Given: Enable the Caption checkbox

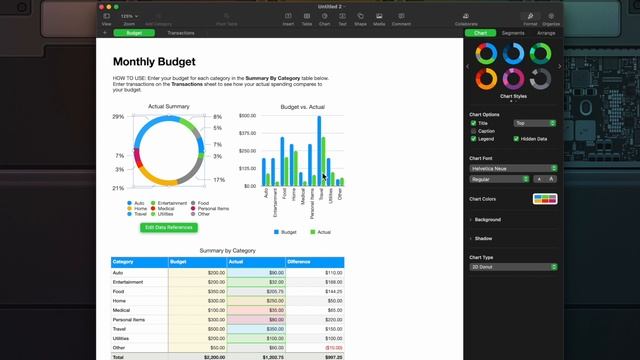Looking at the screenshot, I should (473, 131).
